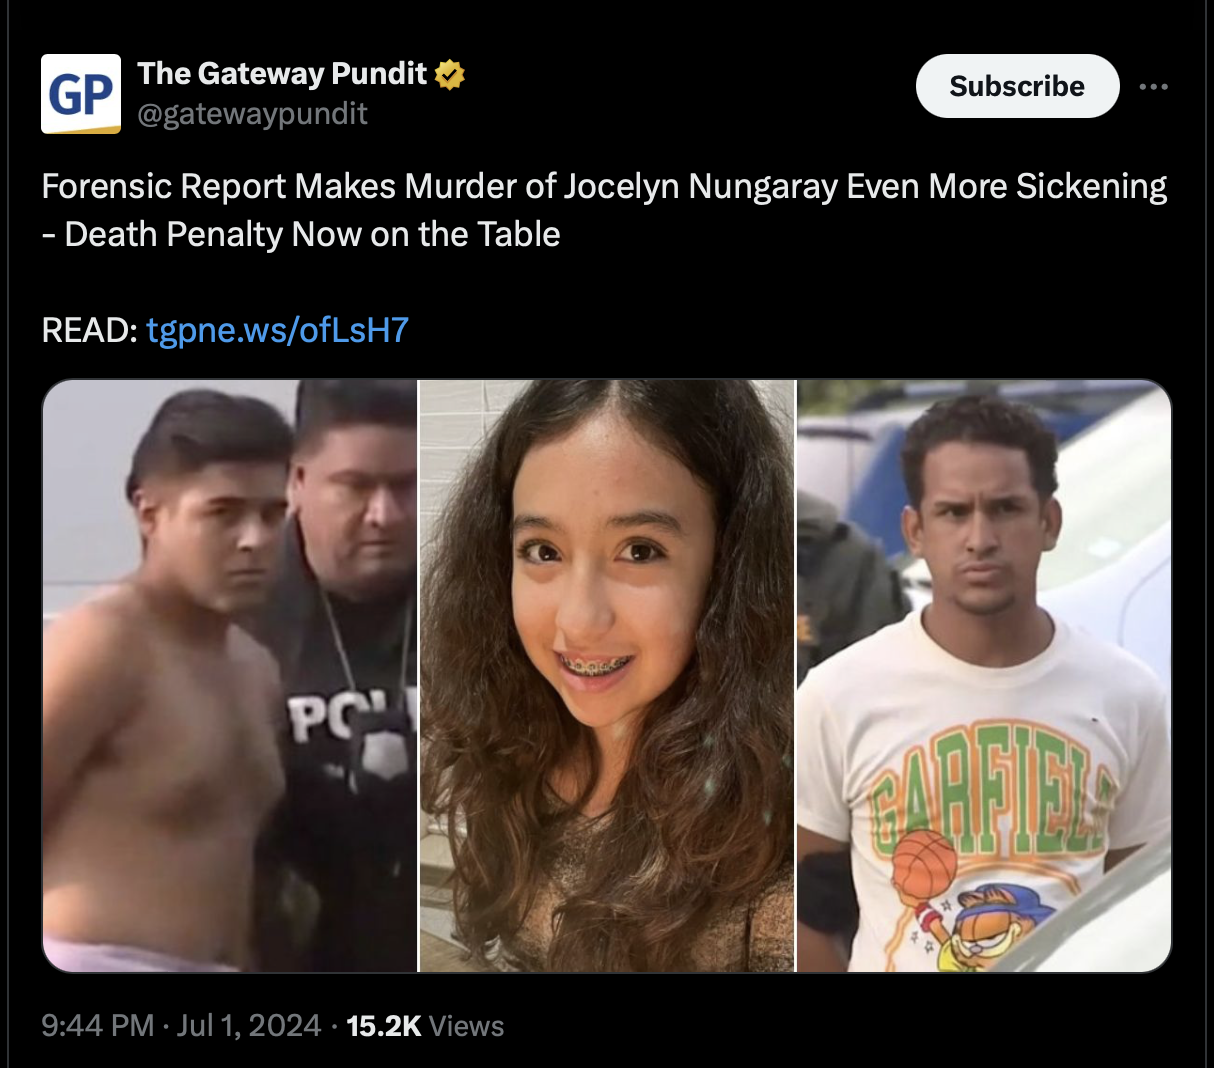
Task: Show the 15.2K view count
Action: point(384,1026)
